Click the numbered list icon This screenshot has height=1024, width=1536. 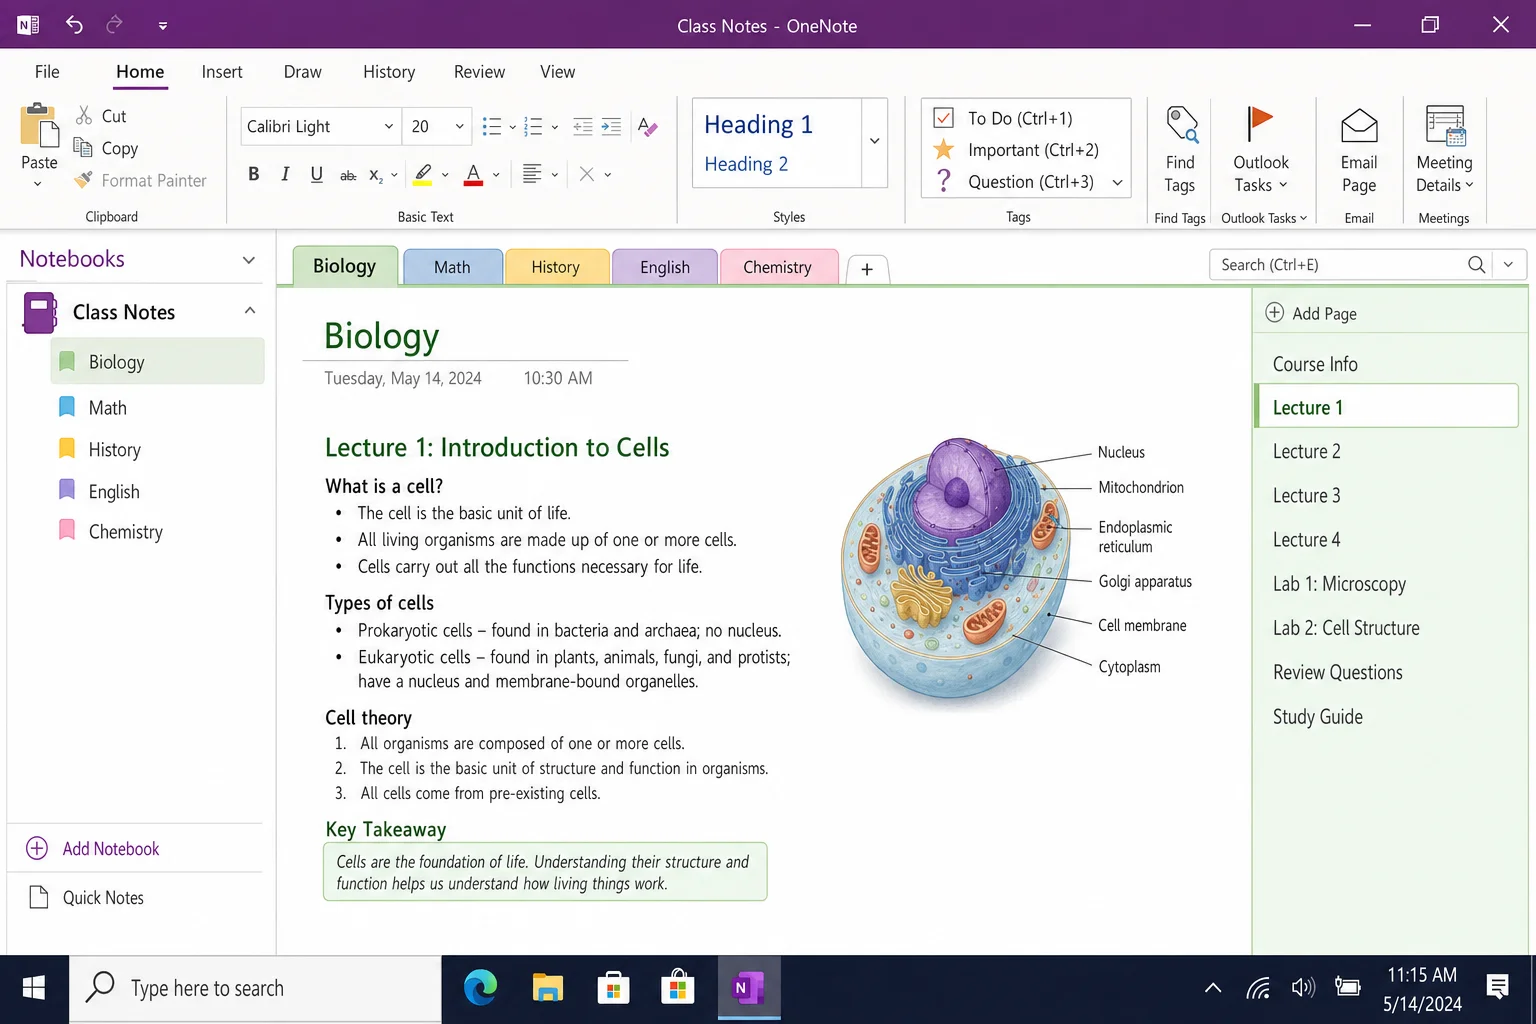[533, 126]
